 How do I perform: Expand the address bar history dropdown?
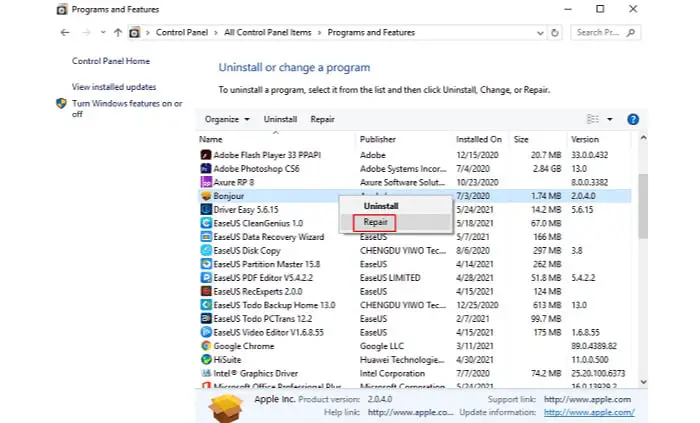click(540, 33)
